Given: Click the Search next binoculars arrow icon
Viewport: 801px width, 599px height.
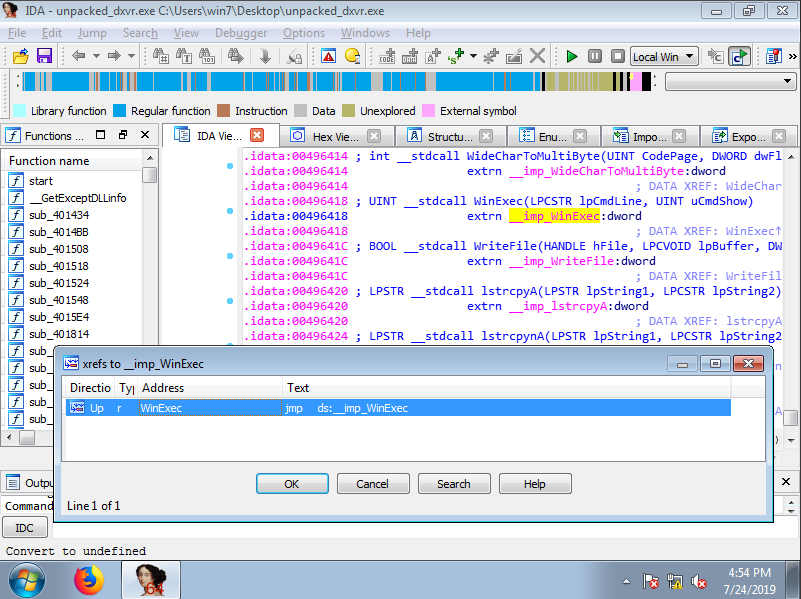Looking at the screenshot, I should (235, 56).
